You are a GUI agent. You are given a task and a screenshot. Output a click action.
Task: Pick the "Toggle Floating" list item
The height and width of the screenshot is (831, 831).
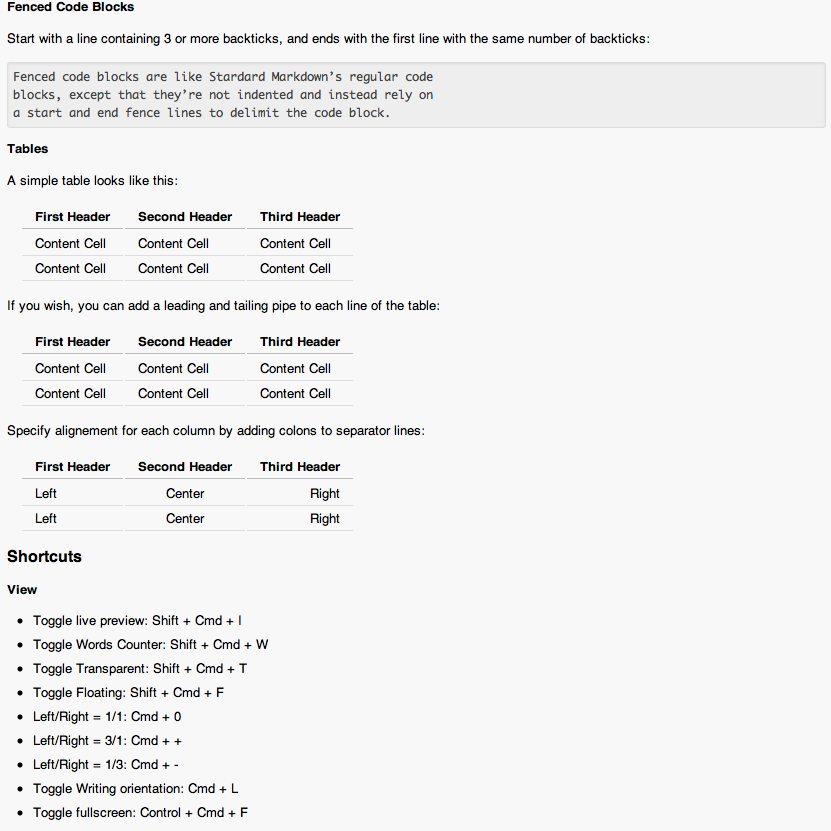pos(128,693)
